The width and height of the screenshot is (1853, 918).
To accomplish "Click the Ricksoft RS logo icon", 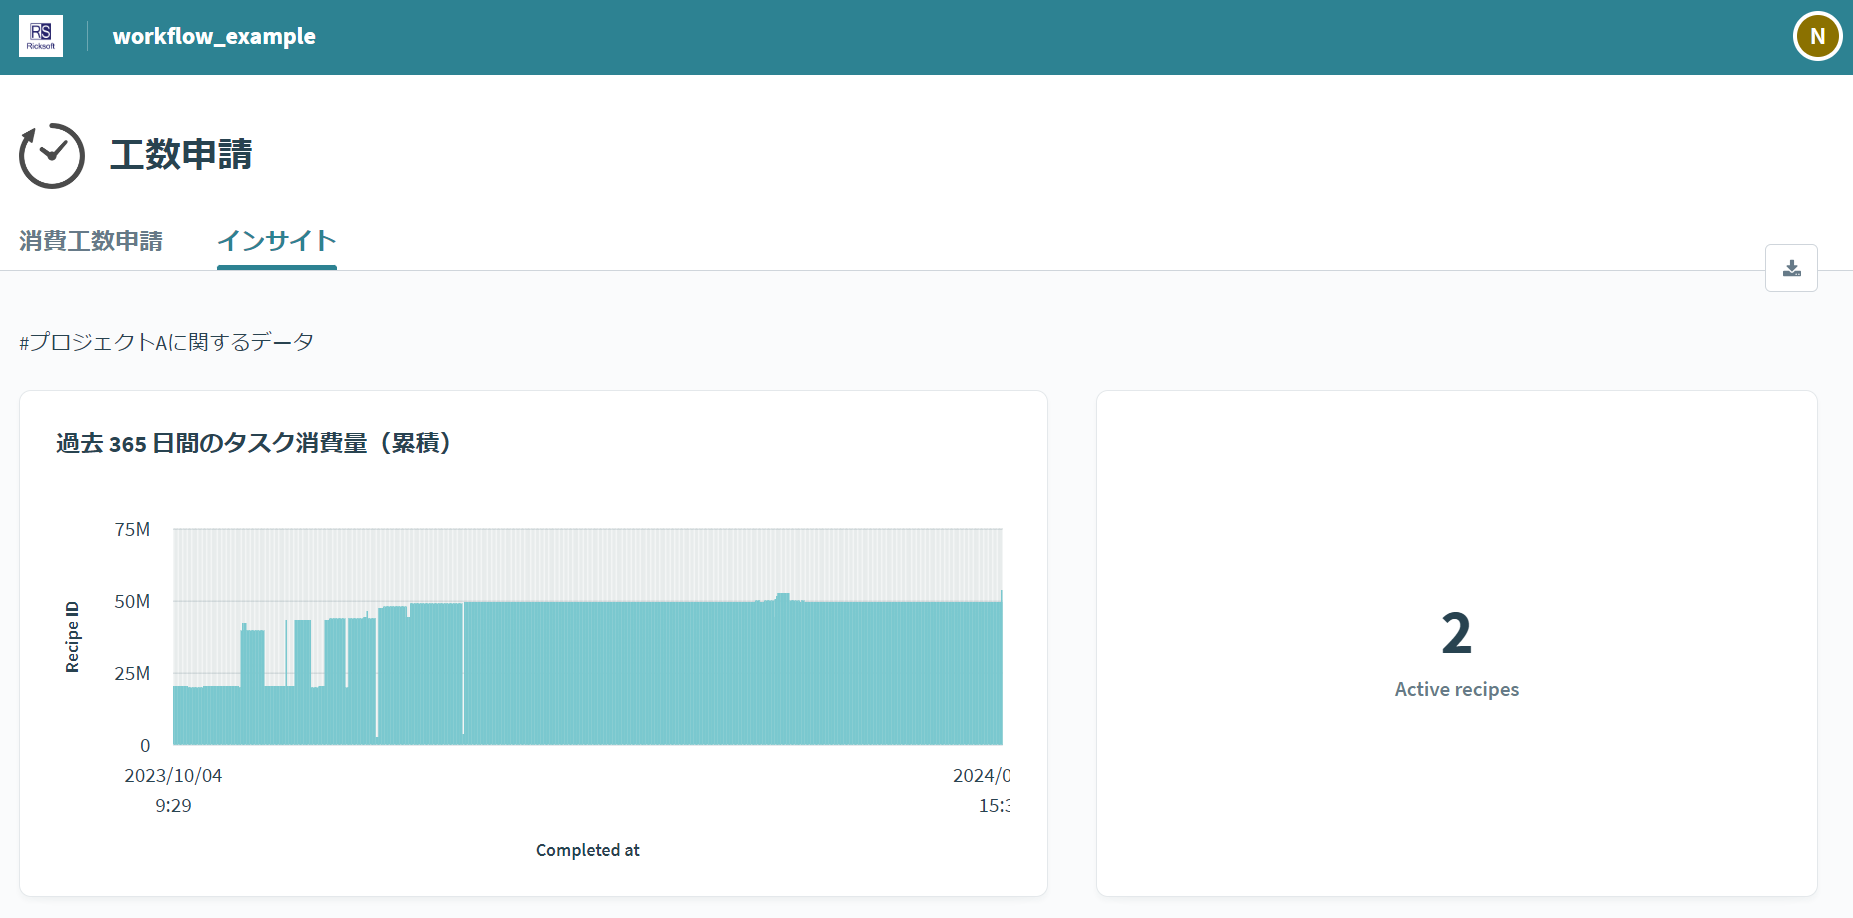I will (x=41, y=36).
